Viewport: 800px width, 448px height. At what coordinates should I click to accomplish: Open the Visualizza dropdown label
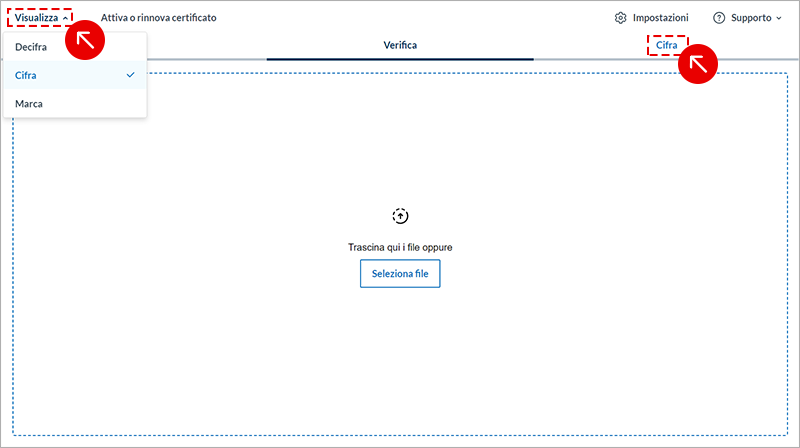[36, 18]
